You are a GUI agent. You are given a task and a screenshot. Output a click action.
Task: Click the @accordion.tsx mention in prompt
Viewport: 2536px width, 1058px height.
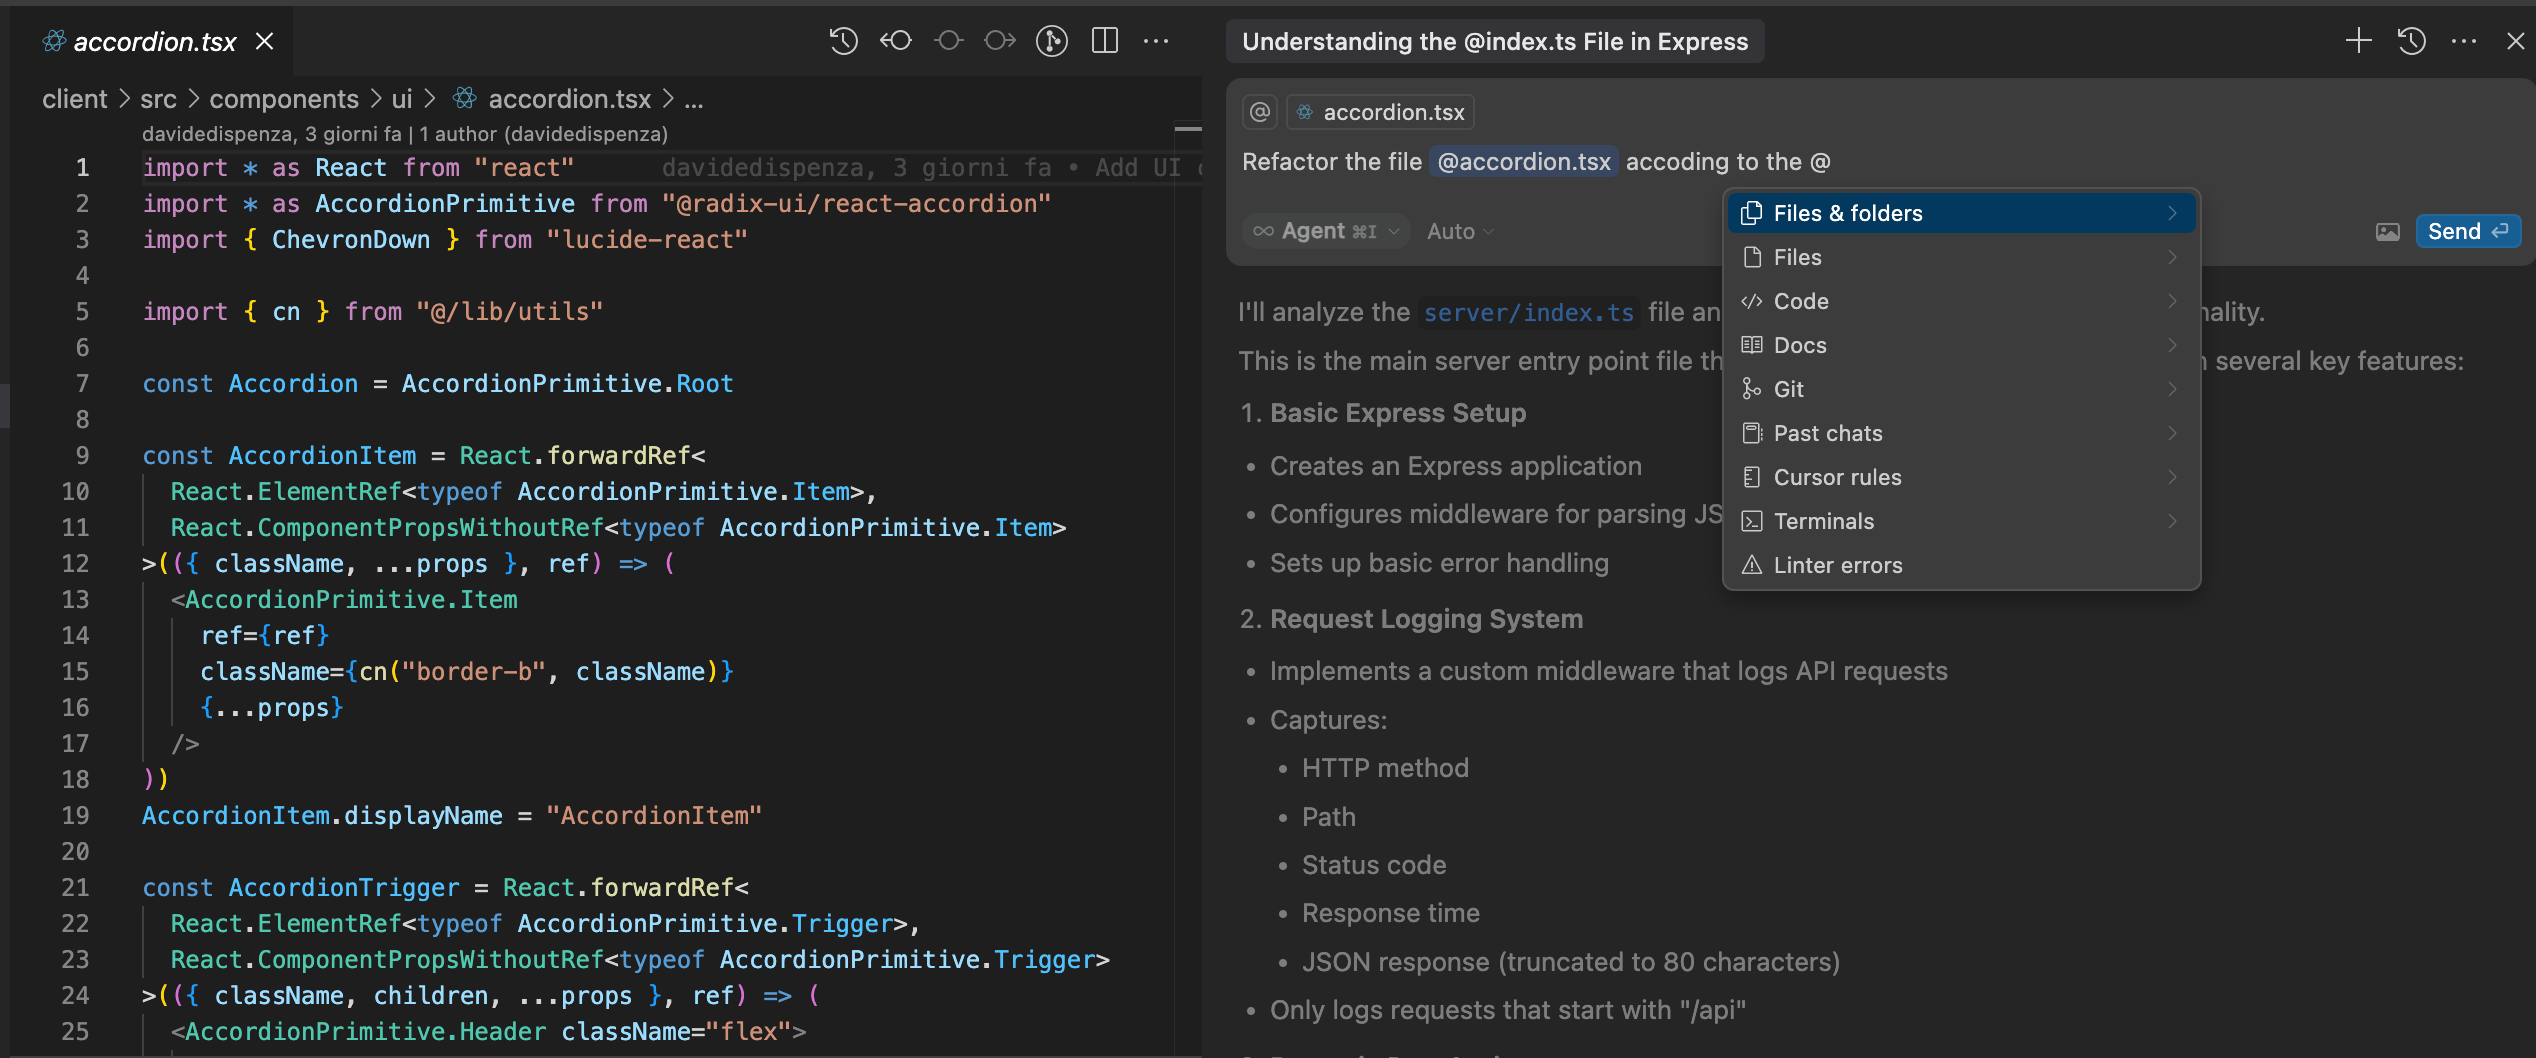coord(1524,162)
